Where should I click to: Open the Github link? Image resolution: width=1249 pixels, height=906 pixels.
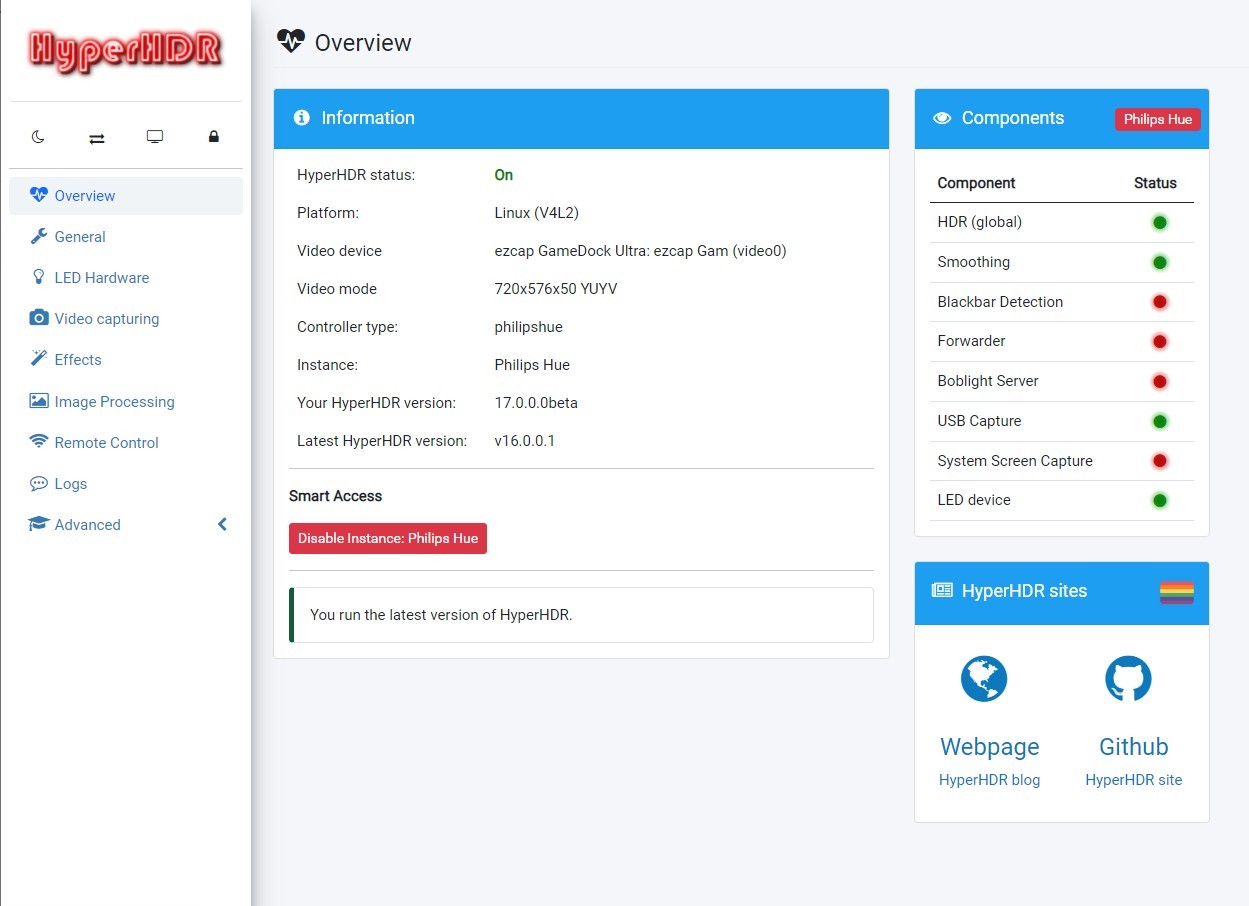1134,747
